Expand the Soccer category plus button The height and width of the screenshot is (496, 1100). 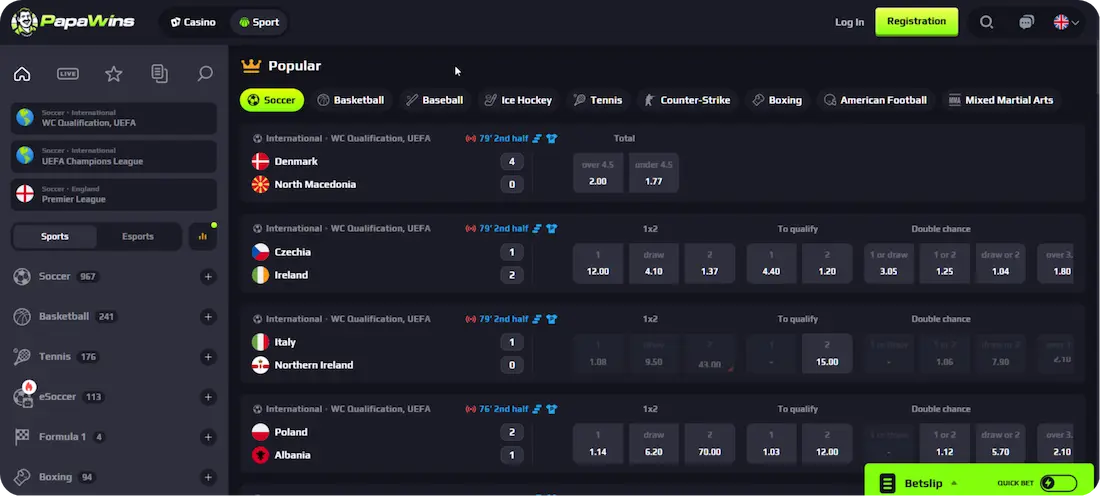pos(208,276)
